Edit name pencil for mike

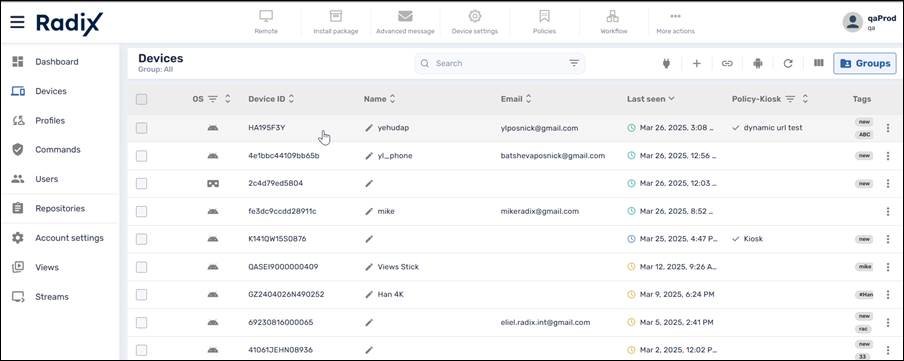369,211
